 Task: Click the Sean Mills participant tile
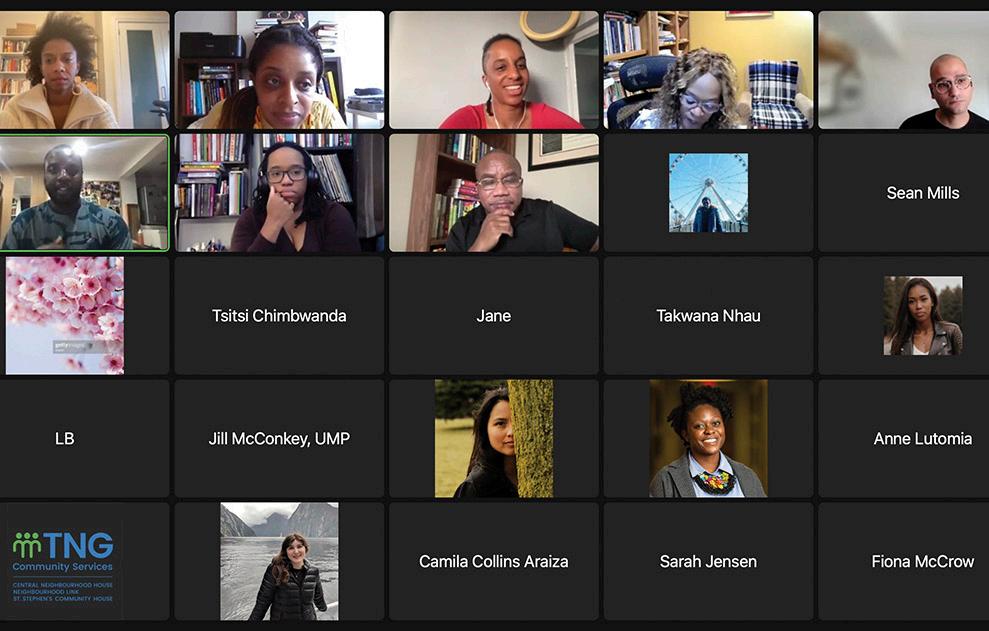coord(903,192)
